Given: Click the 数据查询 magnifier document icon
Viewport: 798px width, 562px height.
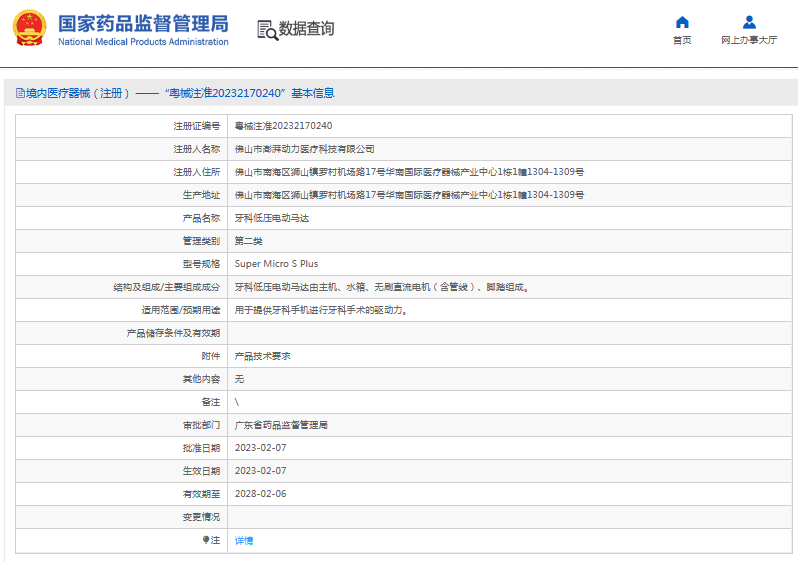Looking at the screenshot, I should pos(267,30).
